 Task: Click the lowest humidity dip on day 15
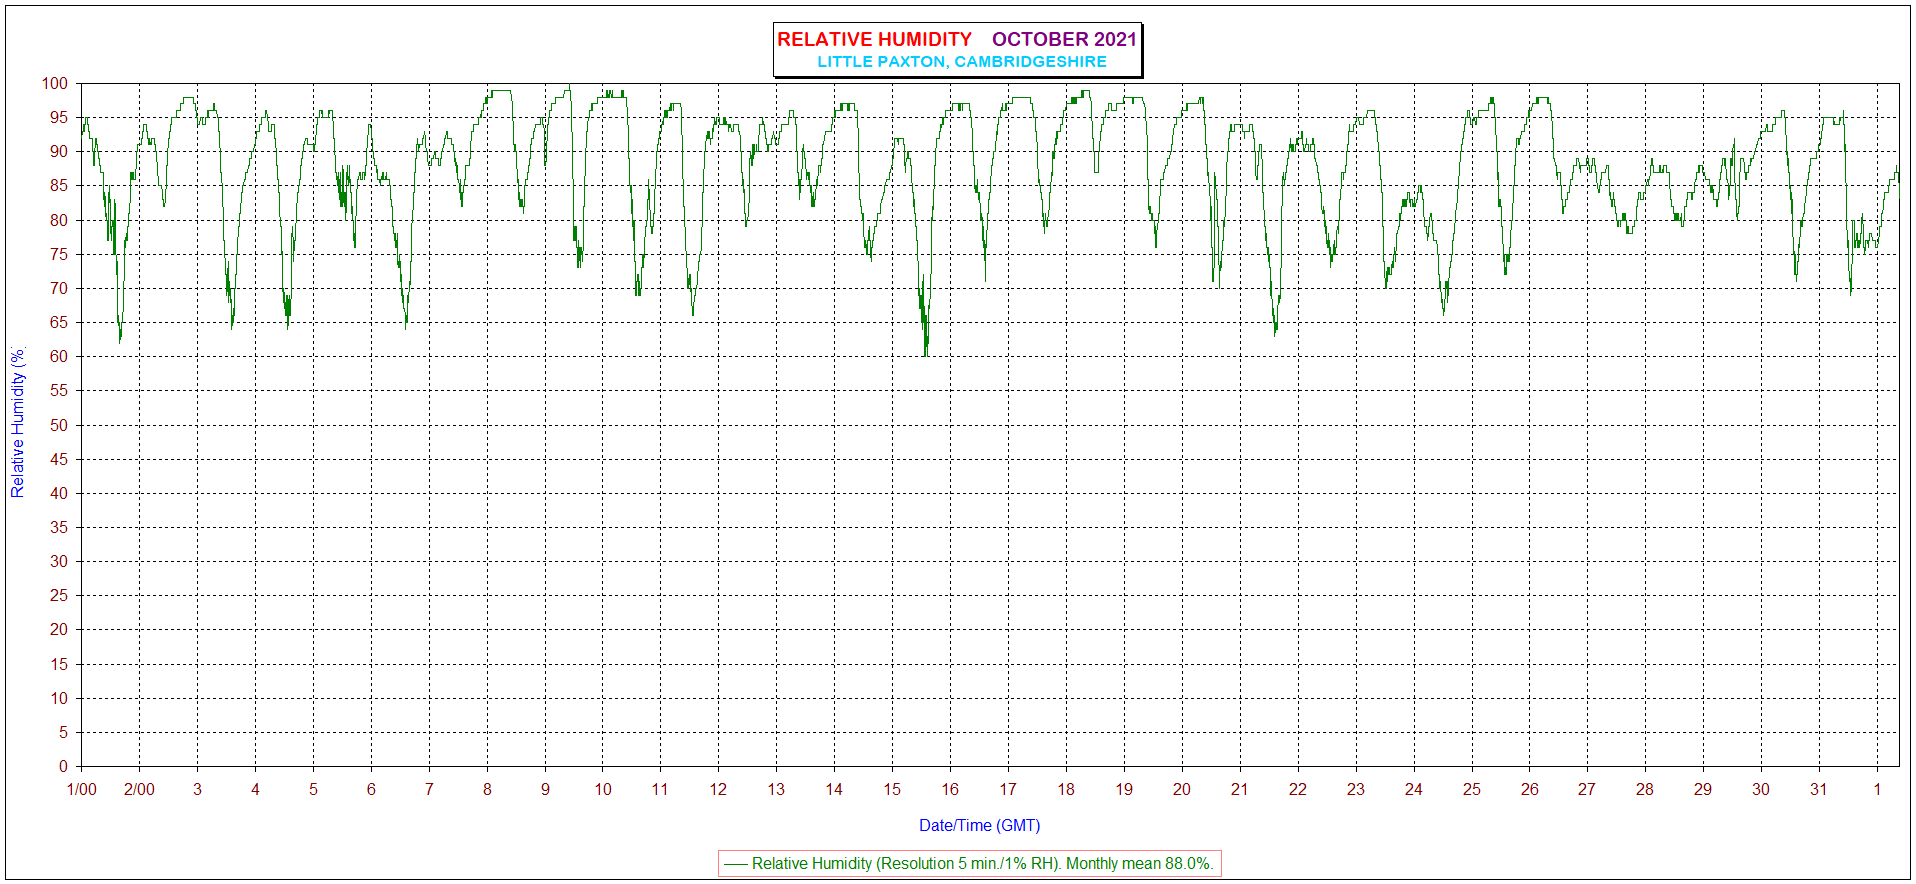925,354
